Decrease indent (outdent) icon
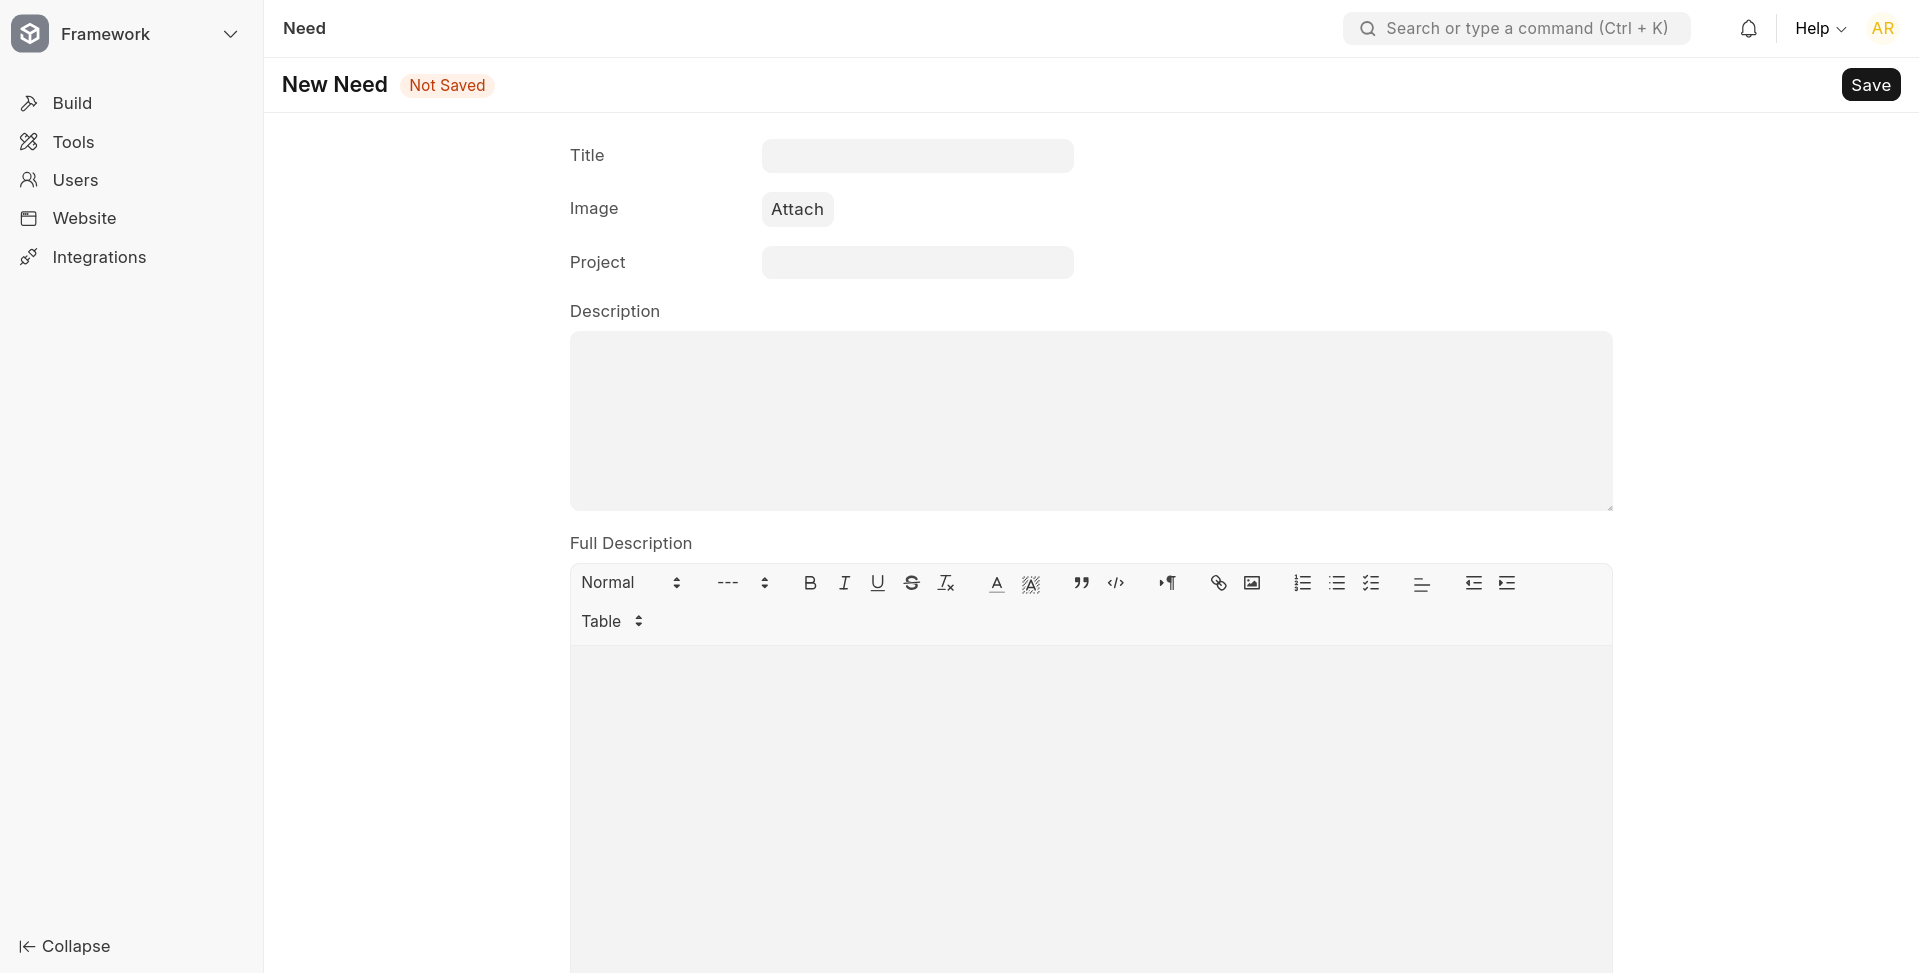 pyautogui.click(x=1473, y=583)
